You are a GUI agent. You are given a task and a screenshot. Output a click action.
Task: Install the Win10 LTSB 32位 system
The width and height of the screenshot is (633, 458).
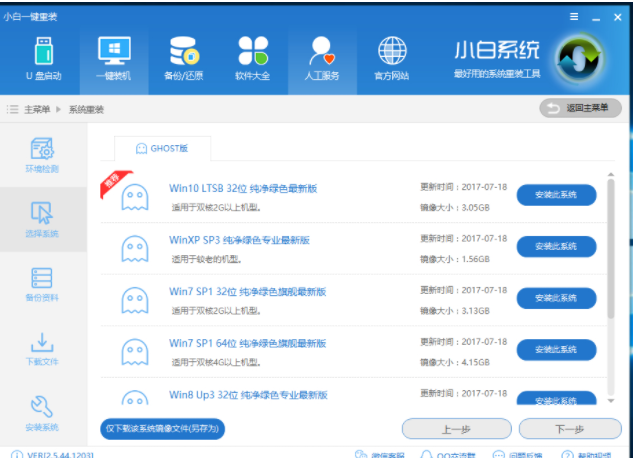click(556, 195)
